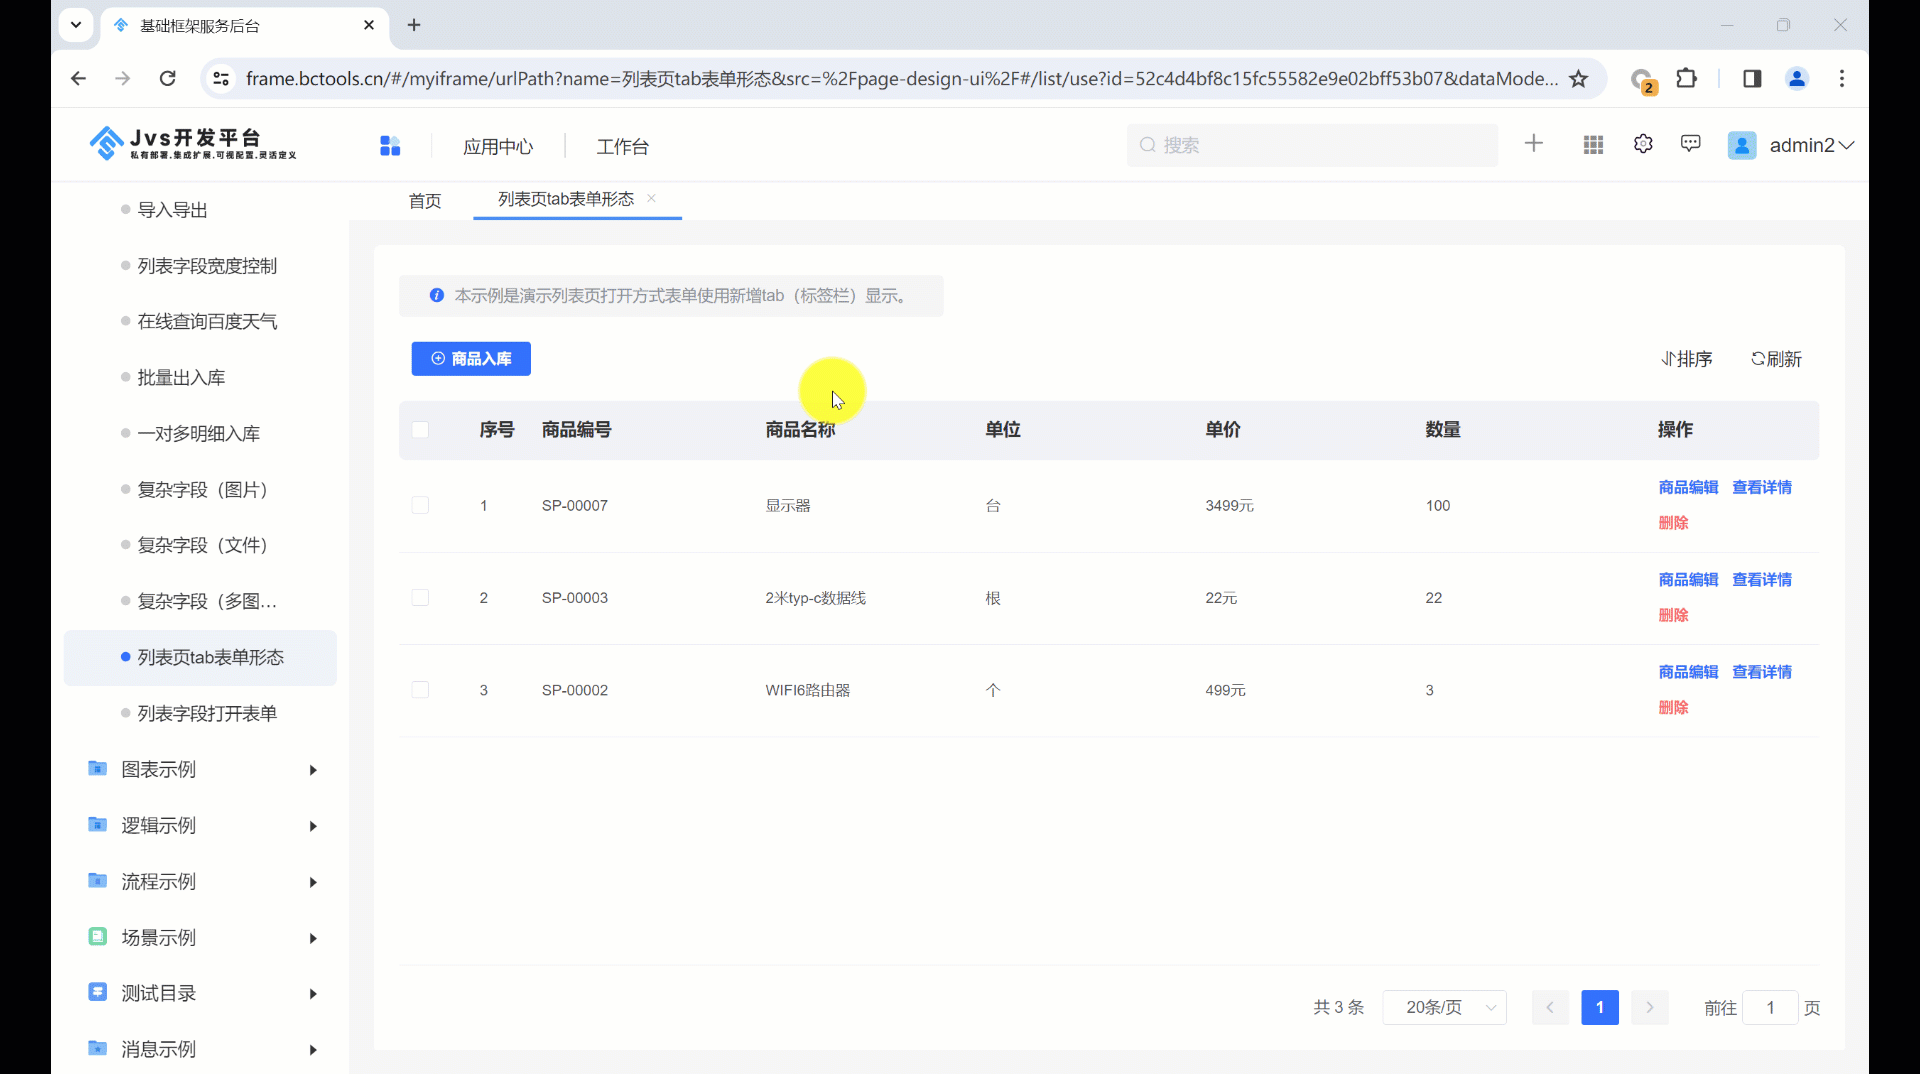Close the 列表页tab表单形态 page tab

pyautogui.click(x=651, y=198)
